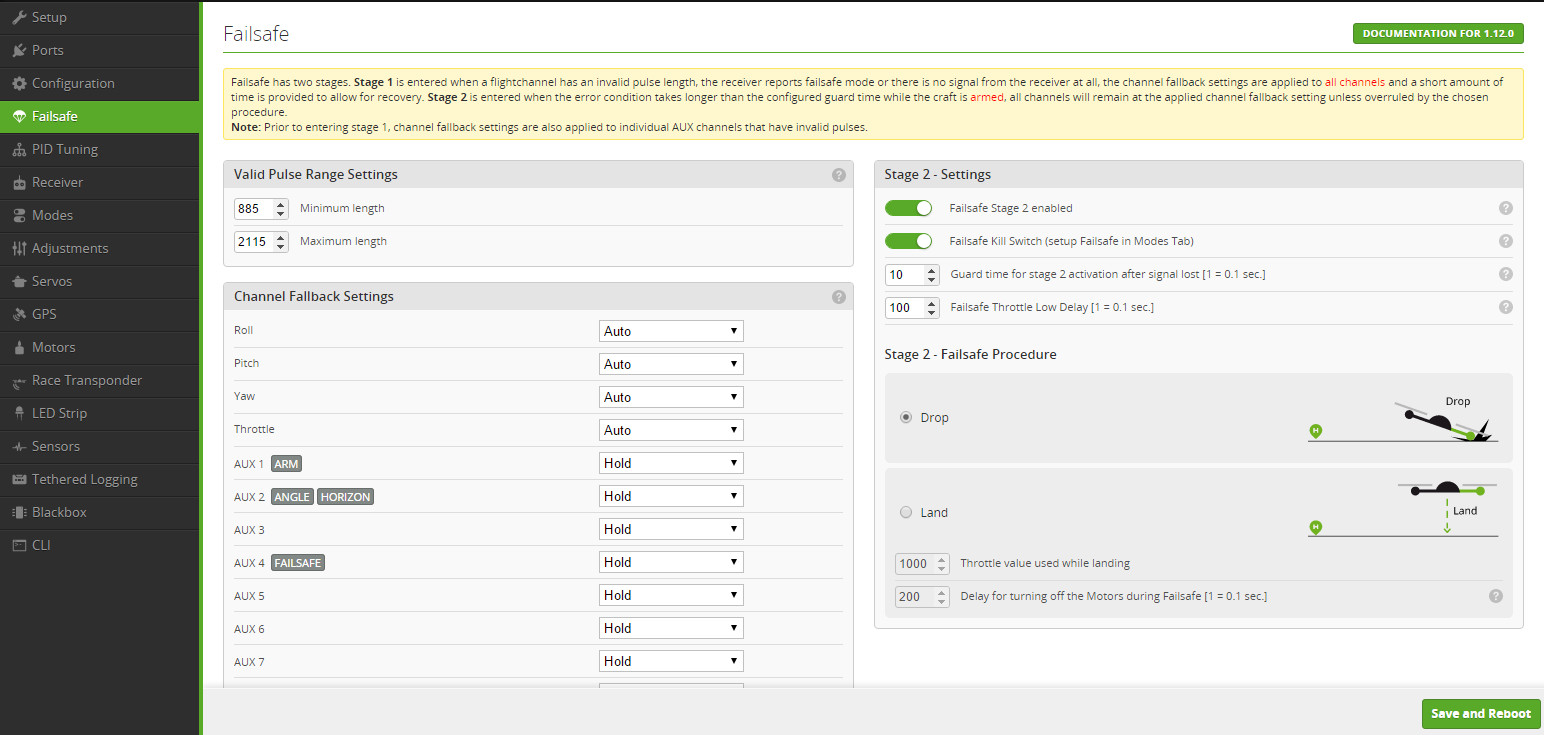
Task: Click the Modes icon in the sidebar
Action: 19,215
